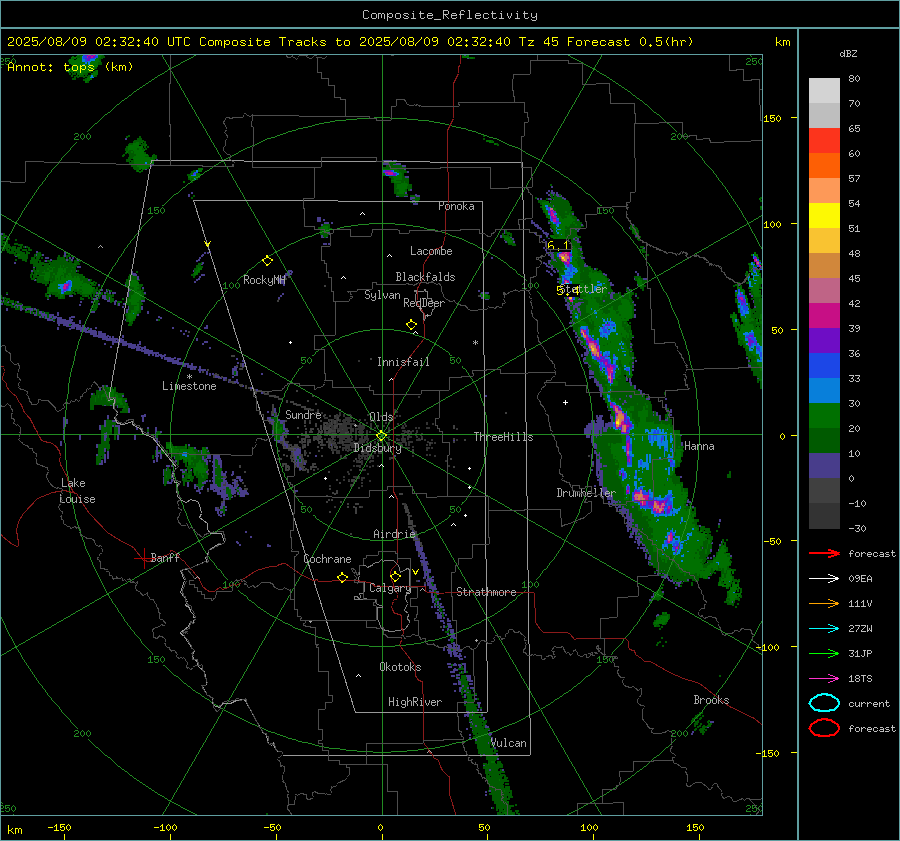This screenshot has height=841, width=900.
Task: Click the orange 111V arrow icon
Action: tap(824, 603)
